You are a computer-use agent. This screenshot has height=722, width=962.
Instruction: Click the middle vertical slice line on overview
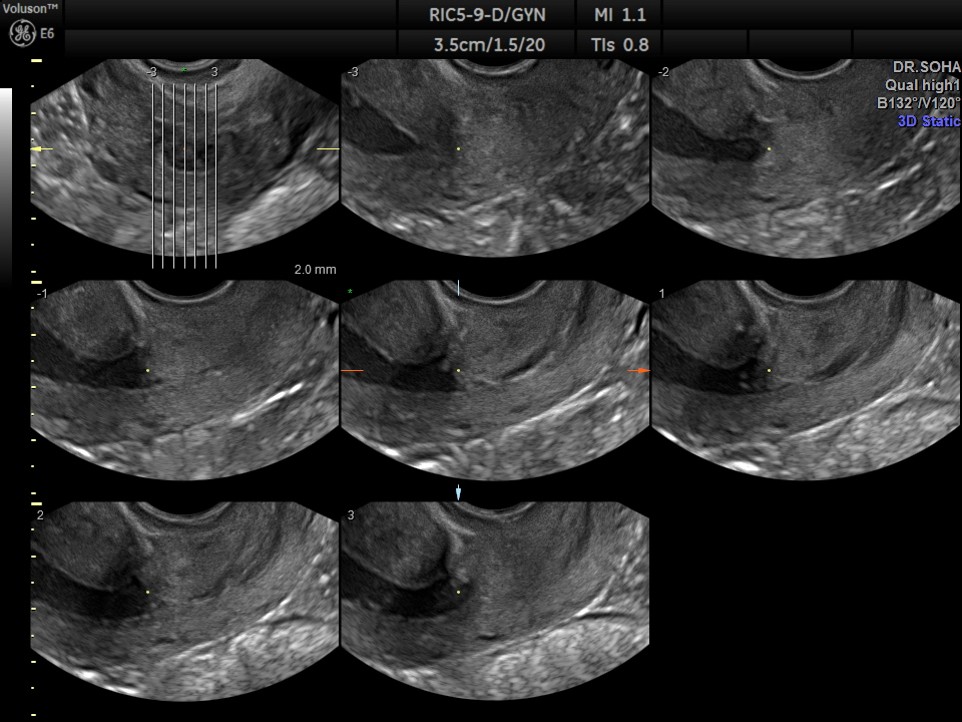click(x=184, y=176)
